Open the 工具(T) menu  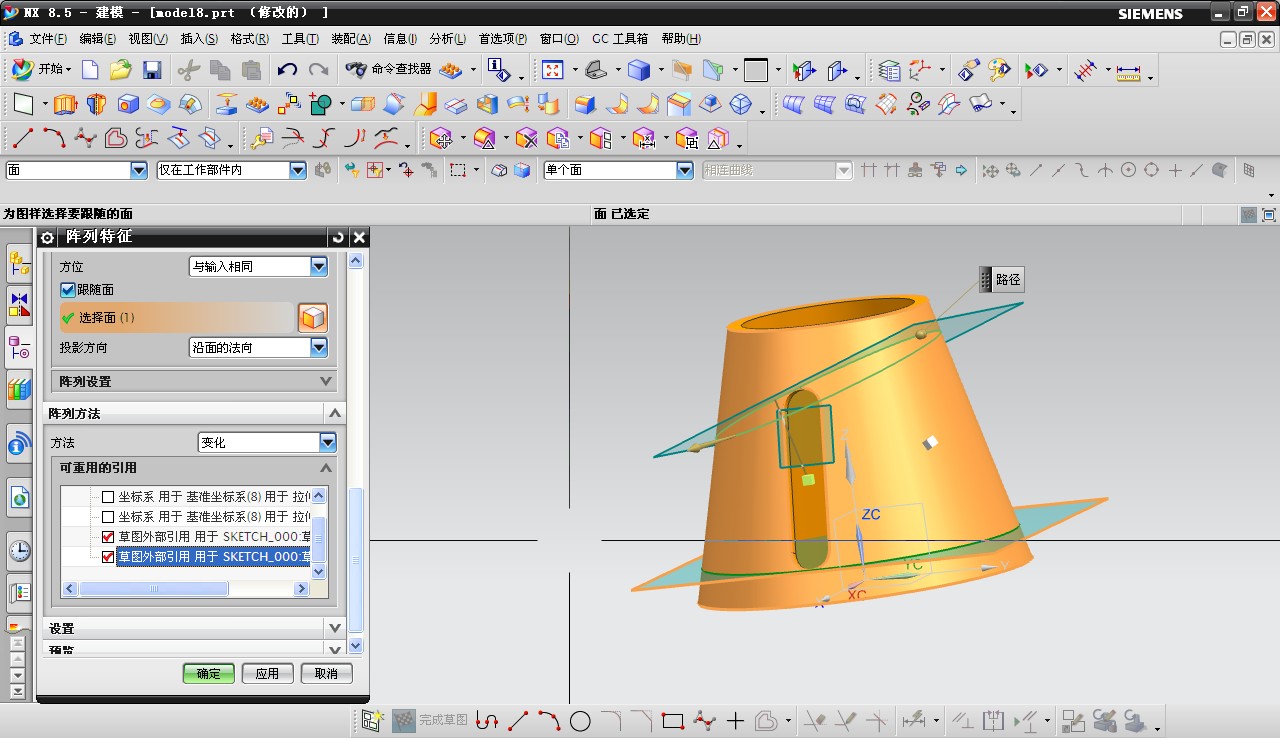[299, 39]
